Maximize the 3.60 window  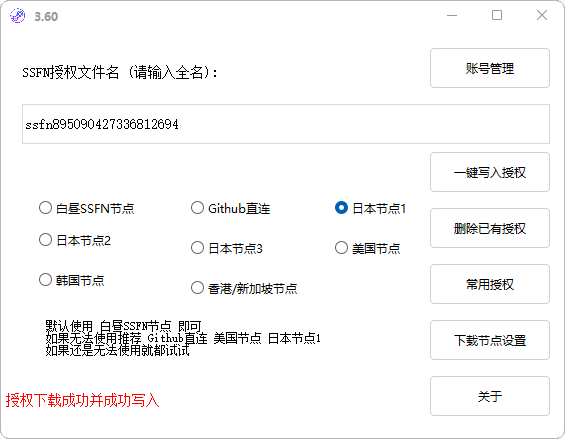(497, 15)
